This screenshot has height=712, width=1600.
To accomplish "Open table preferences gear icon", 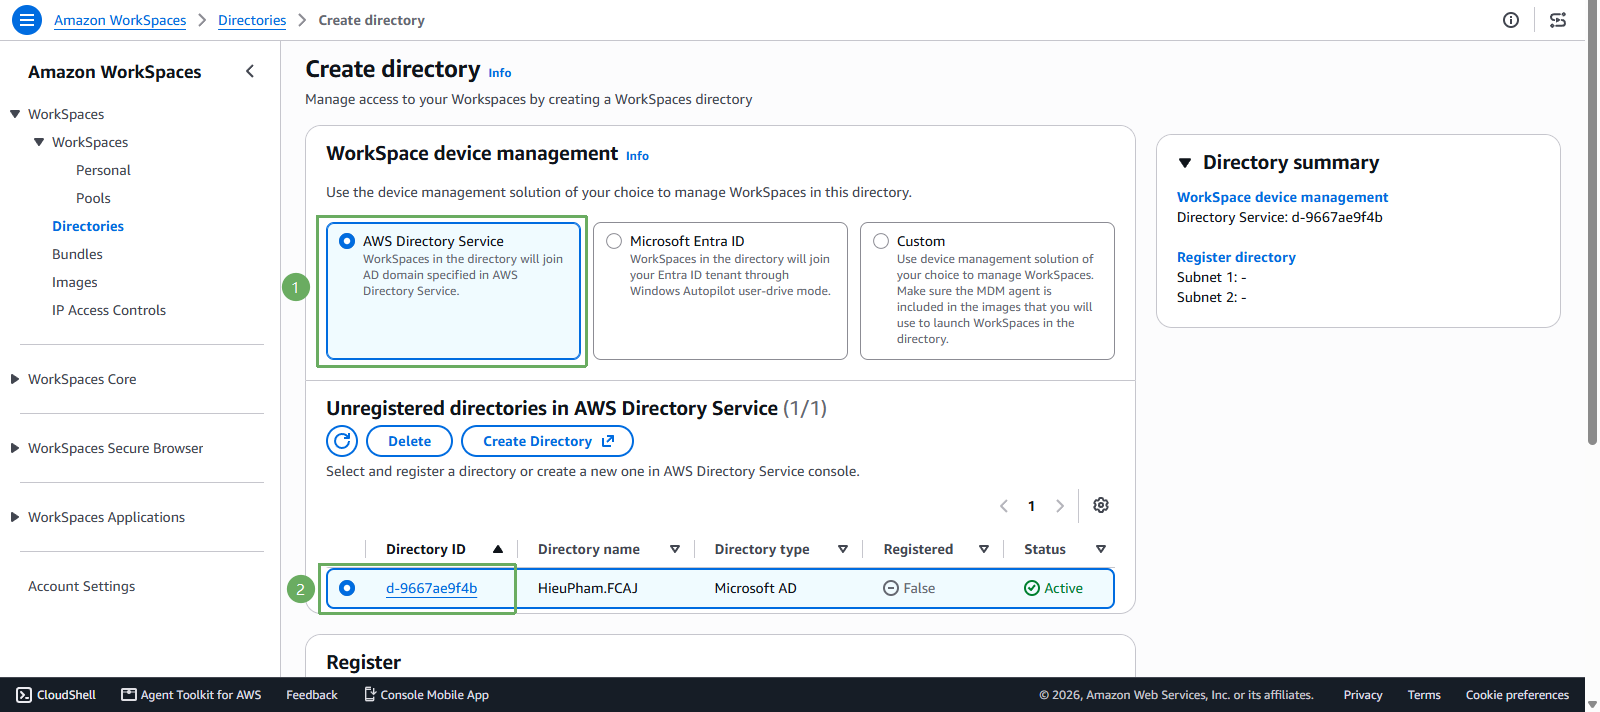I will coord(1101,505).
